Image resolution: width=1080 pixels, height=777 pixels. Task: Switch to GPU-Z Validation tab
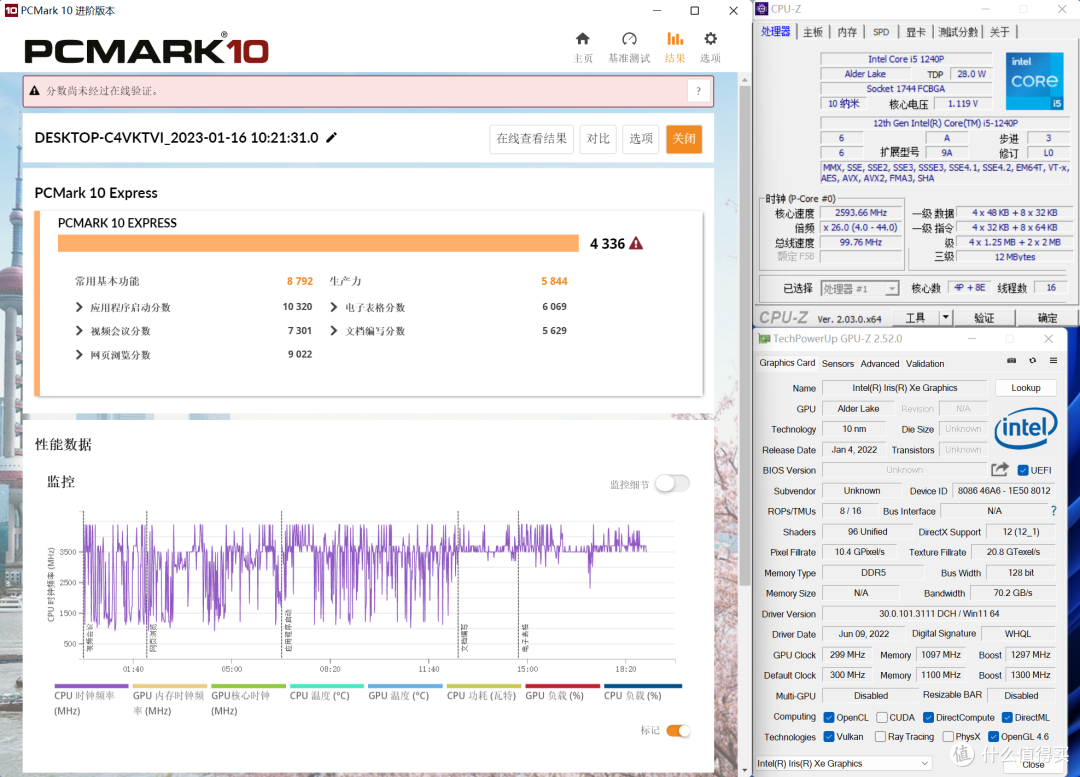(925, 364)
